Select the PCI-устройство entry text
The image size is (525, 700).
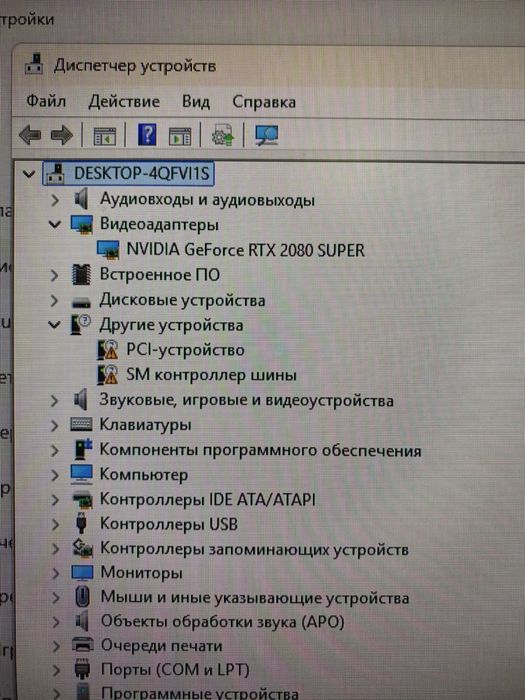click(x=185, y=350)
